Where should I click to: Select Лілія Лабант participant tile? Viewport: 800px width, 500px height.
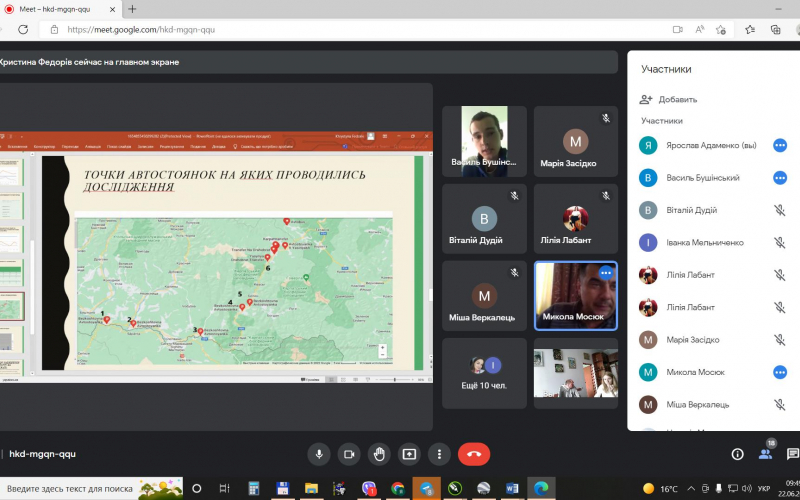point(576,218)
